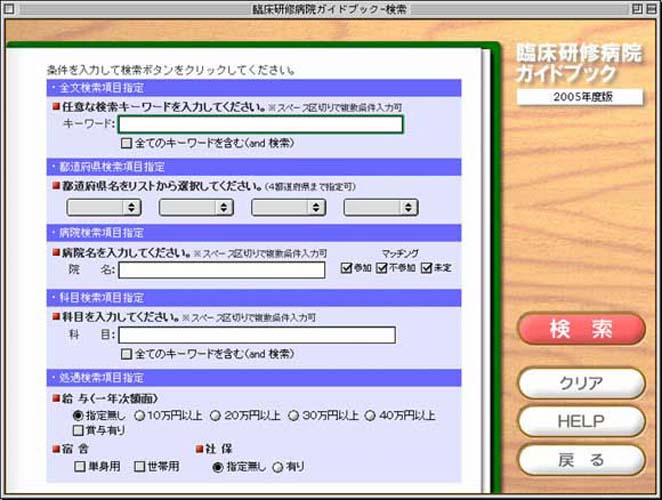Expand the fourth prefecture dropdown
The image size is (662, 500).
click(380, 207)
